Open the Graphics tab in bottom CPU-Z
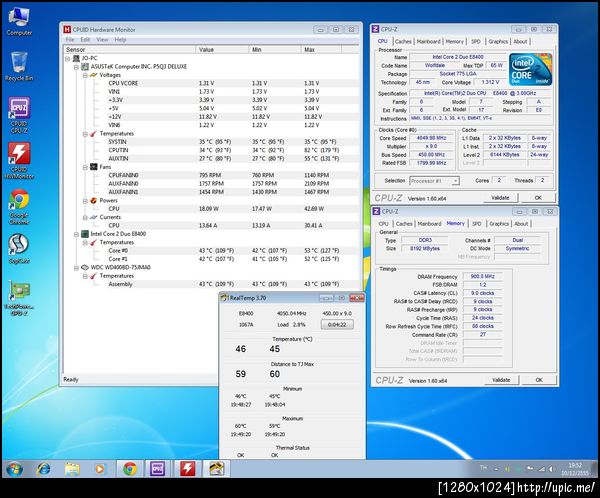This screenshot has height=498, width=600. tap(499, 224)
